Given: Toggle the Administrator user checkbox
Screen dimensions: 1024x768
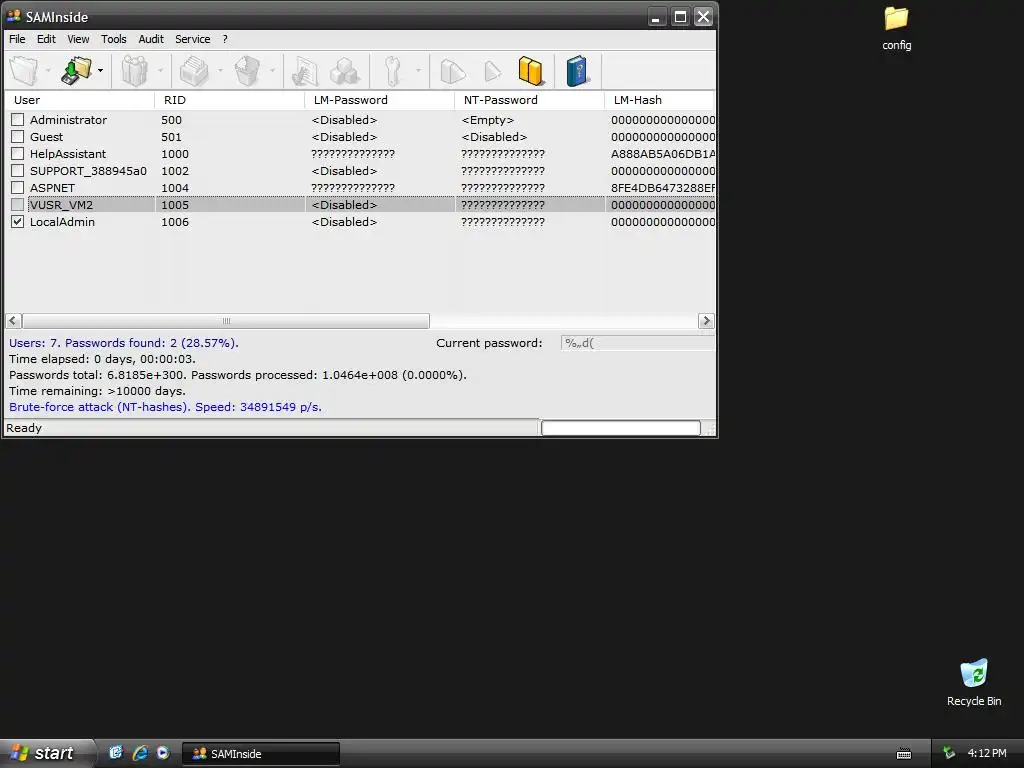Looking at the screenshot, I should coord(18,120).
